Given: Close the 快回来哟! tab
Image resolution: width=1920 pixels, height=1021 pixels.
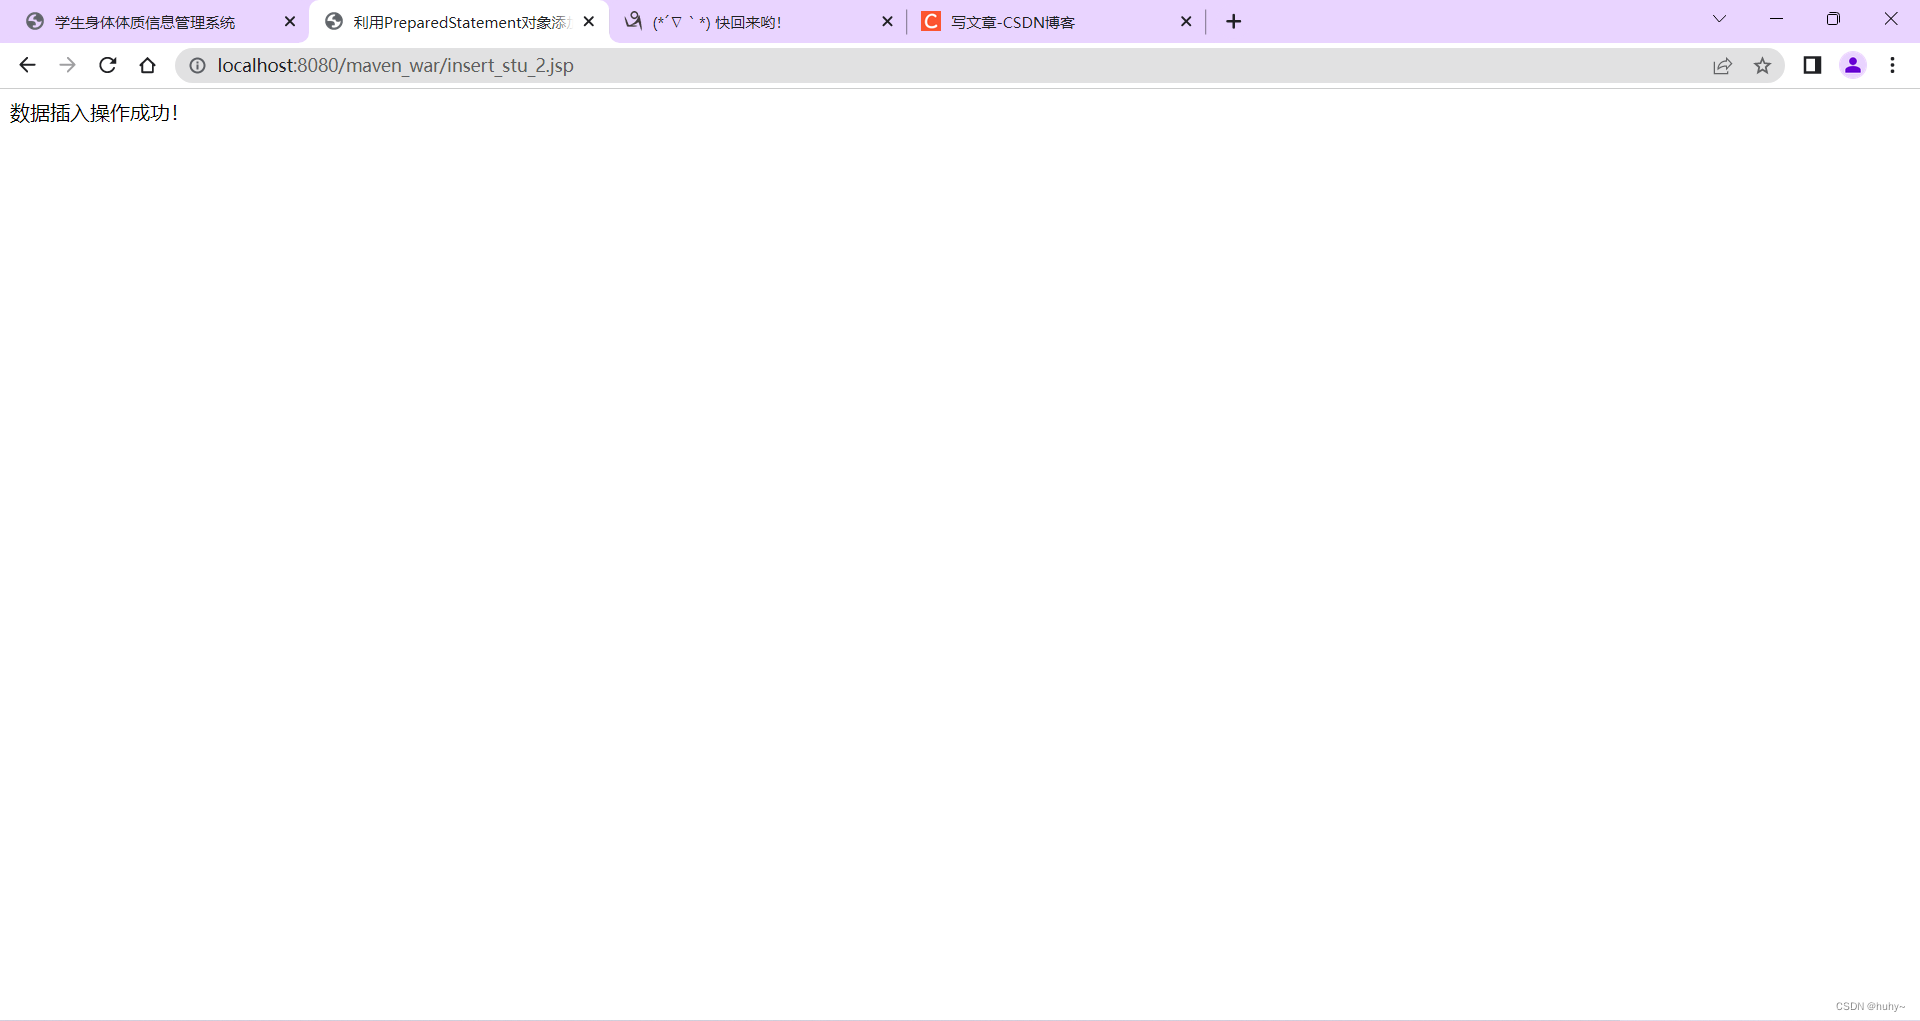Looking at the screenshot, I should 887,21.
